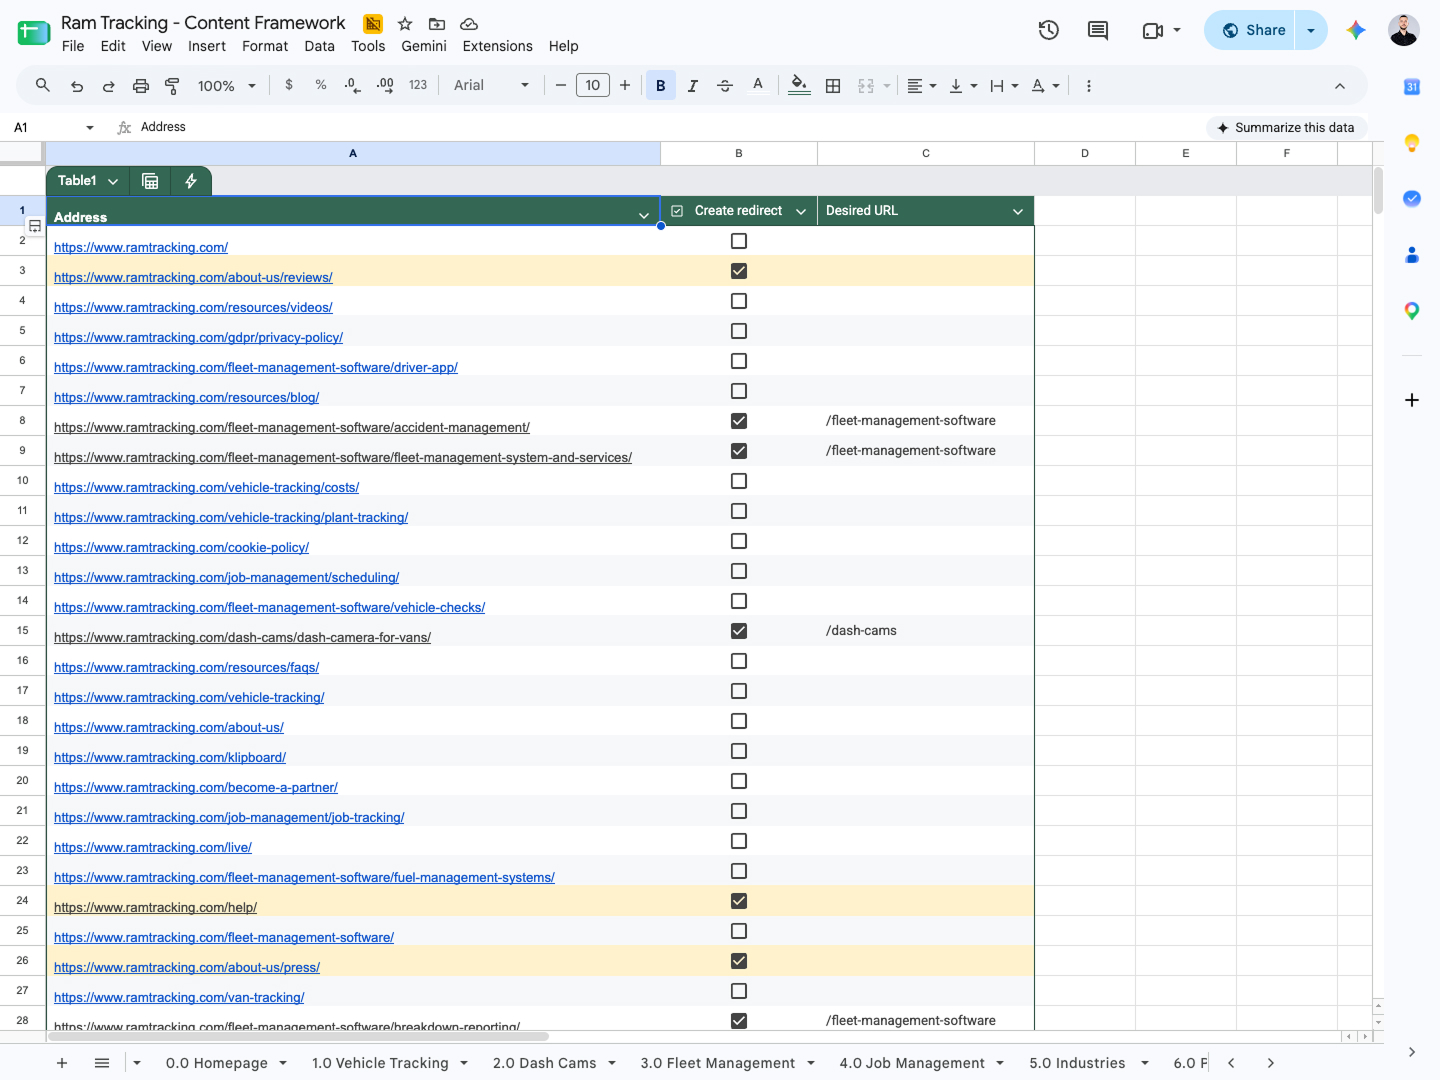This screenshot has width=1440, height=1080.
Task: Check redirect for the vehicle-tracking/costs row
Action: tap(739, 481)
